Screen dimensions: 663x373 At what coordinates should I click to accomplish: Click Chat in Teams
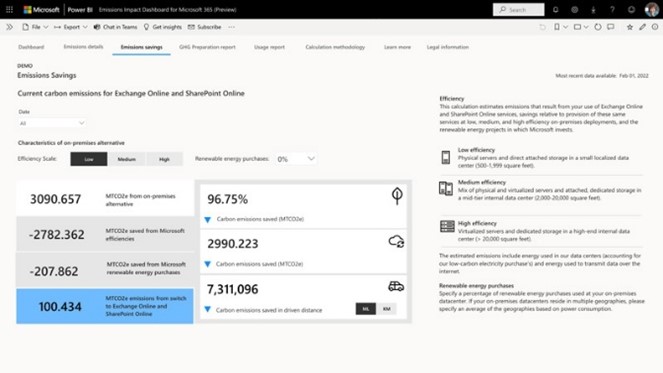(x=115, y=27)
